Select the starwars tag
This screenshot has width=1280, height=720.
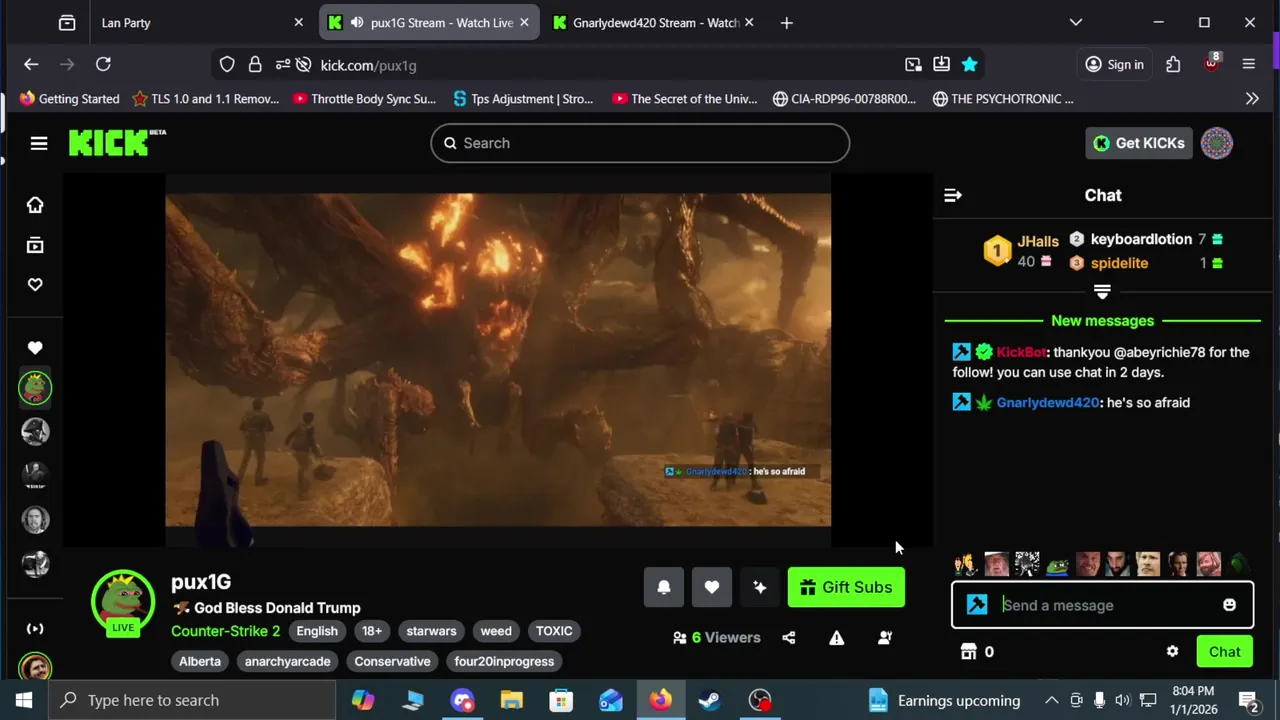(431, 631)
